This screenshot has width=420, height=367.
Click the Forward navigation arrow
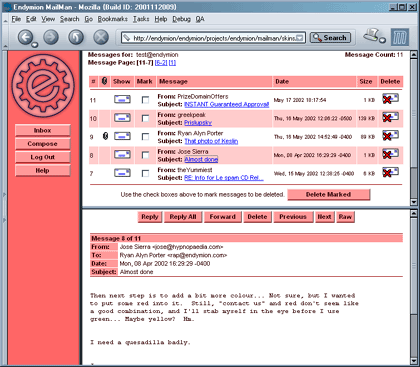pyautogui.click(x=51, y=37)
